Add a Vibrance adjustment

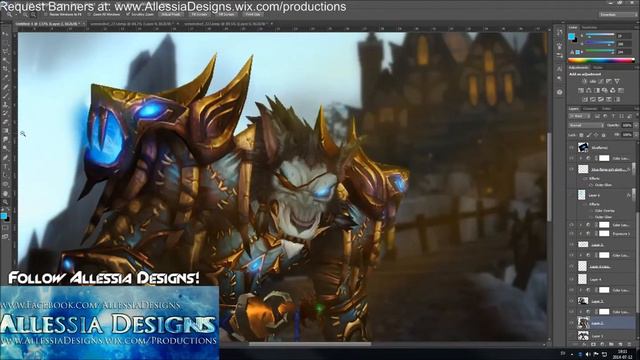click(x=617, y=82)
